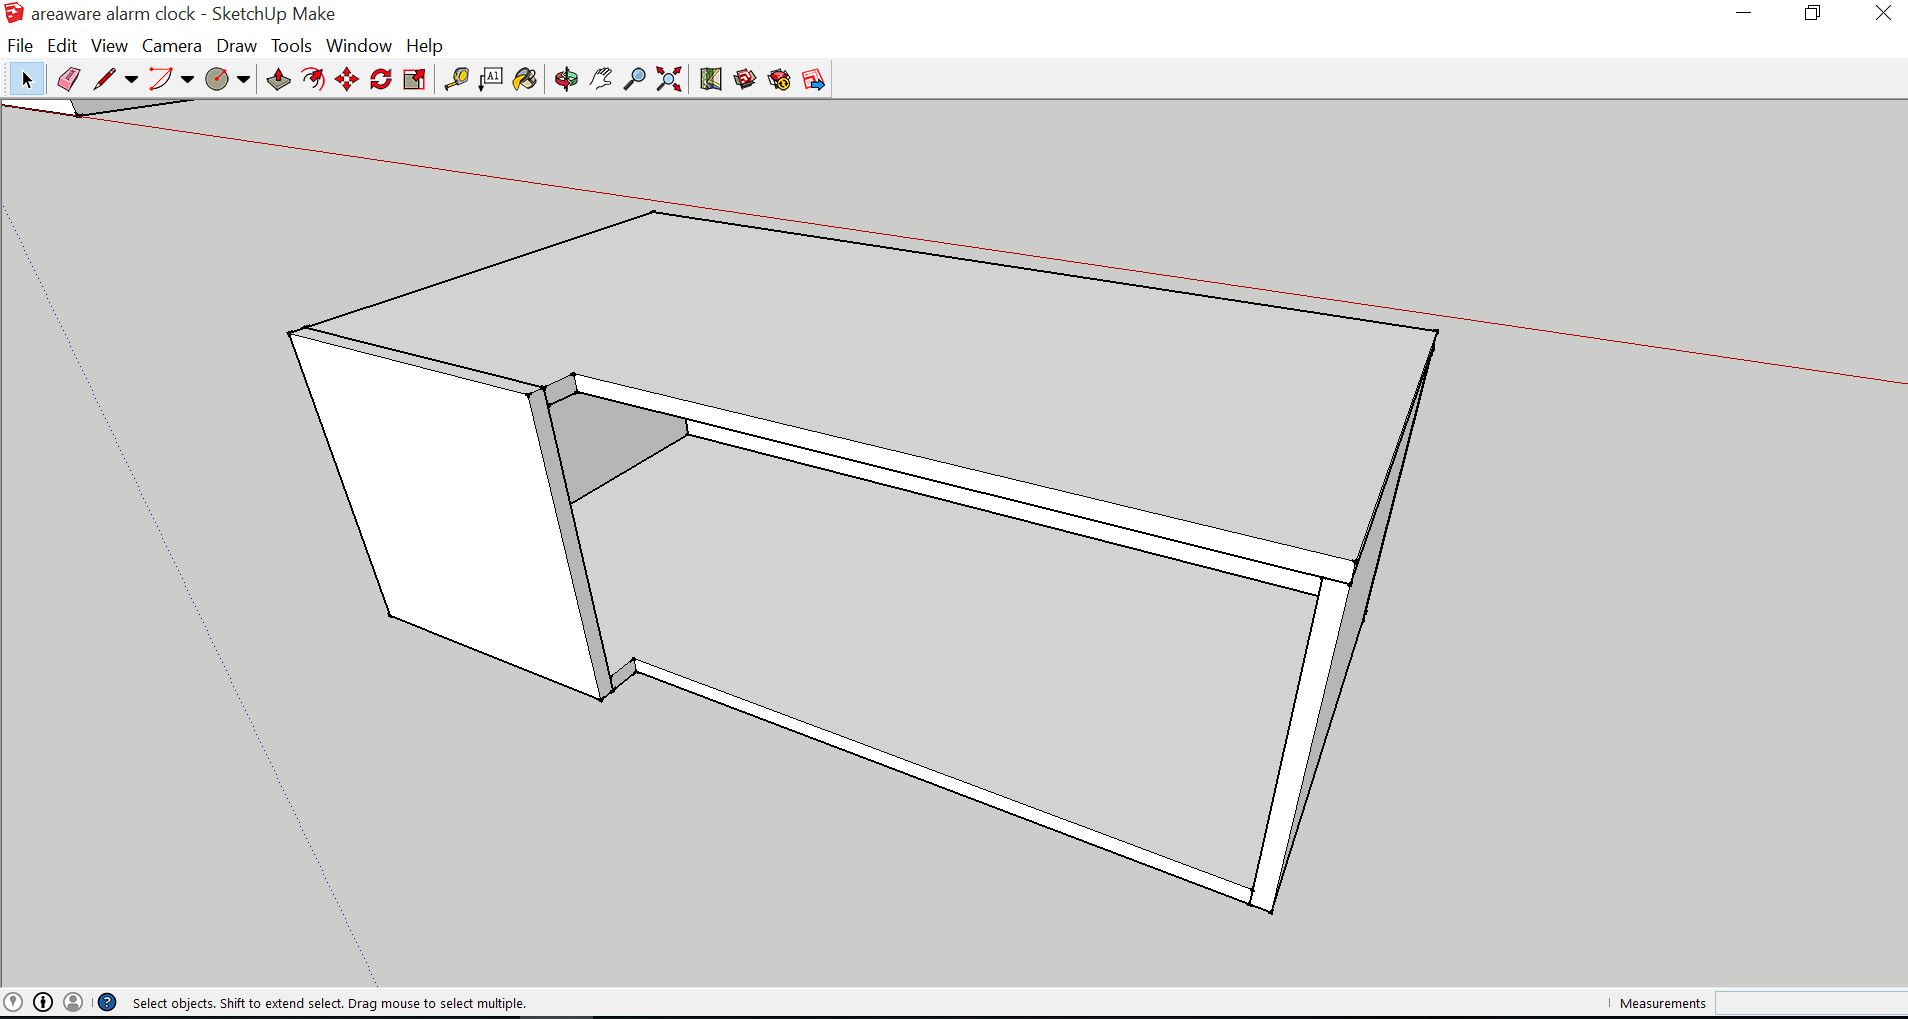Screen dimensions: 1908x1019
Task: Restore down the SketchUp window
Action: 1812,13
